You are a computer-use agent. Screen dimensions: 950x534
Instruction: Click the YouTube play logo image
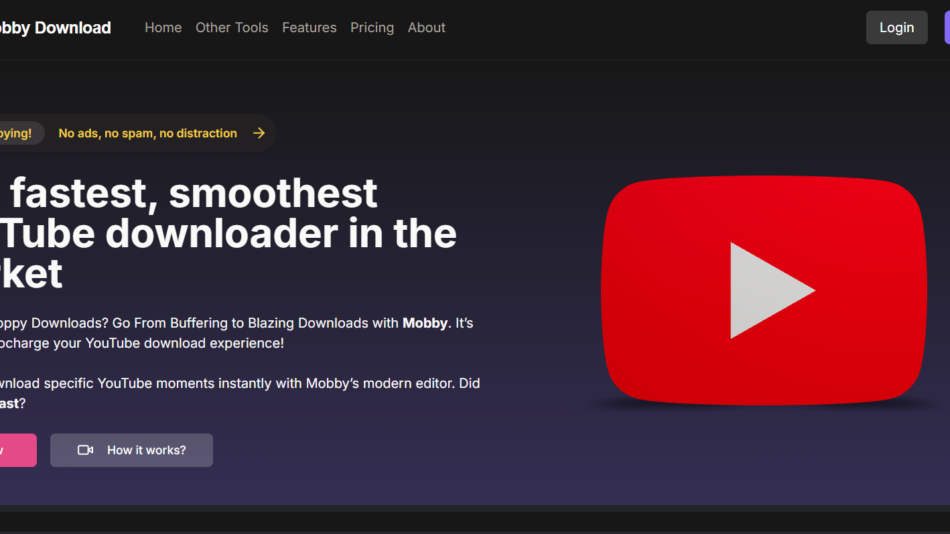click(x=764, y=290)
